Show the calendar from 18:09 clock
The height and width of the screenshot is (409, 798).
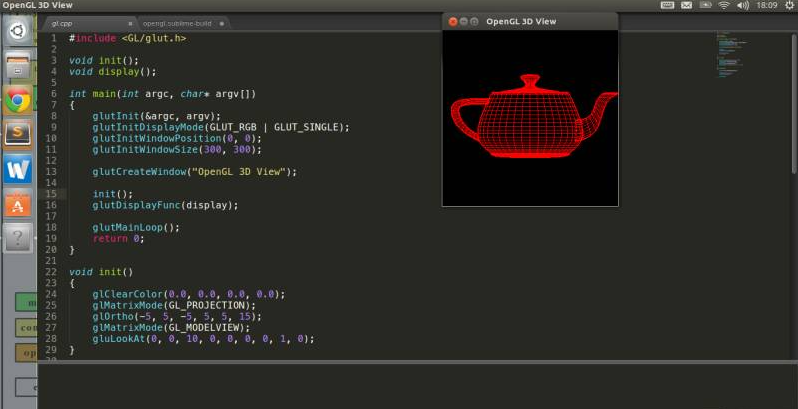pos(766,5)
